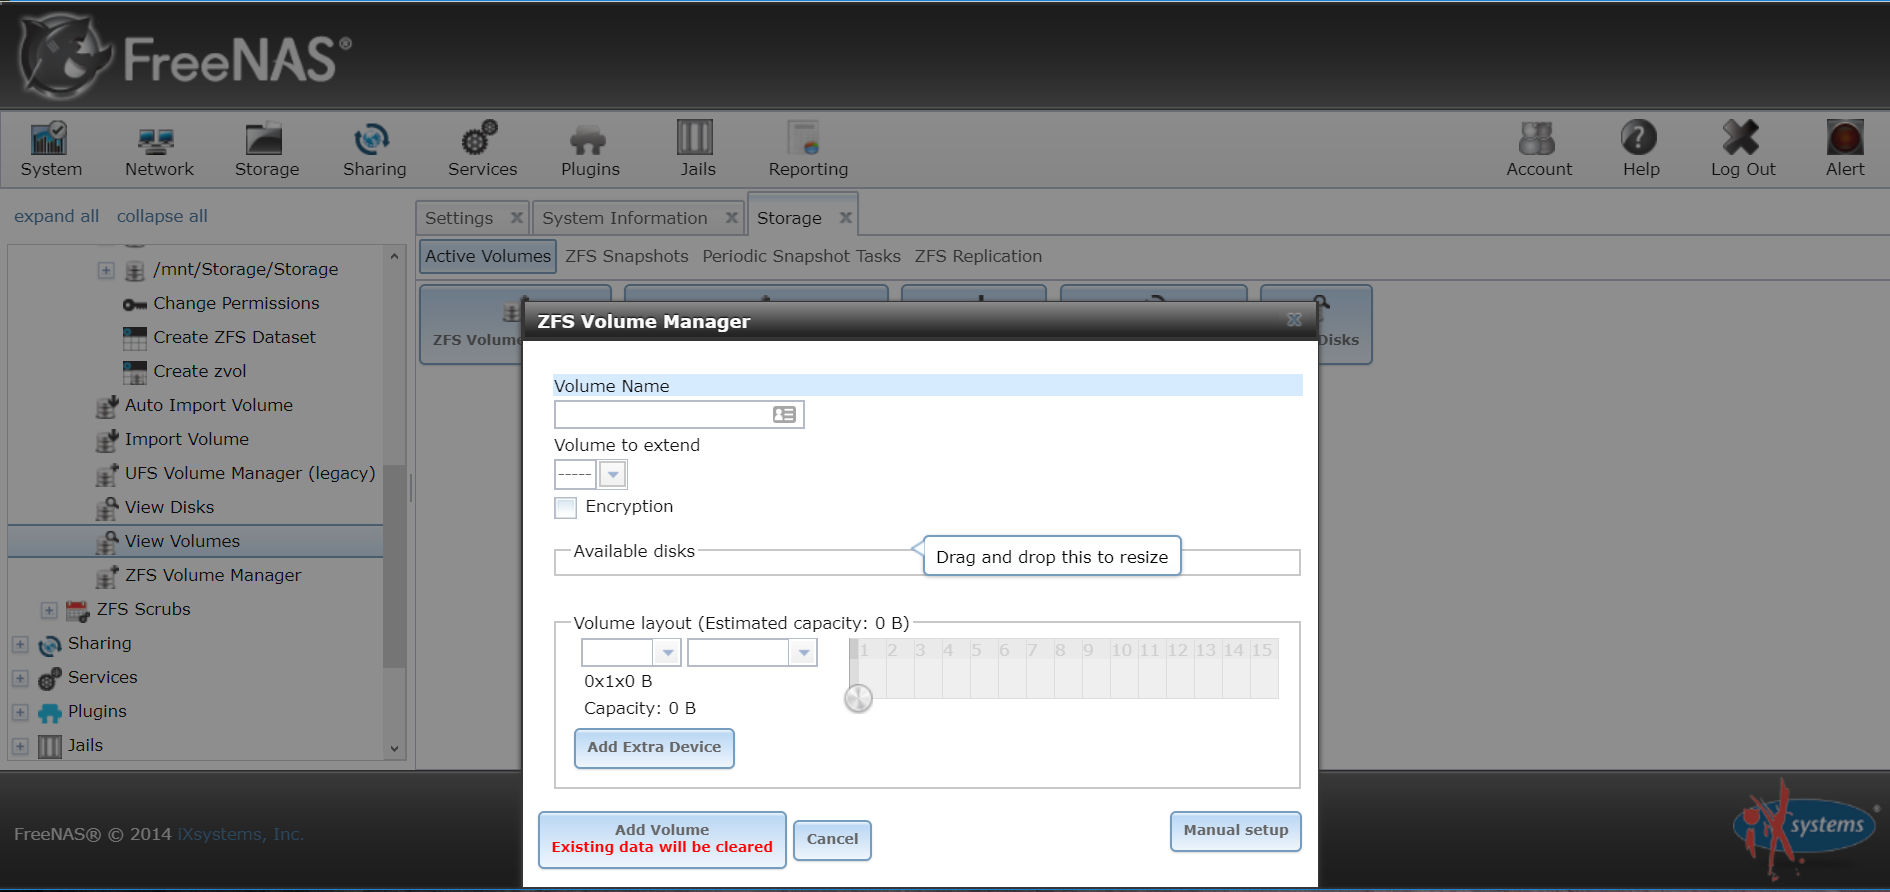Click the FreeNAS shark logo
Screen dimensions: 1890x892
click(64, 57)
